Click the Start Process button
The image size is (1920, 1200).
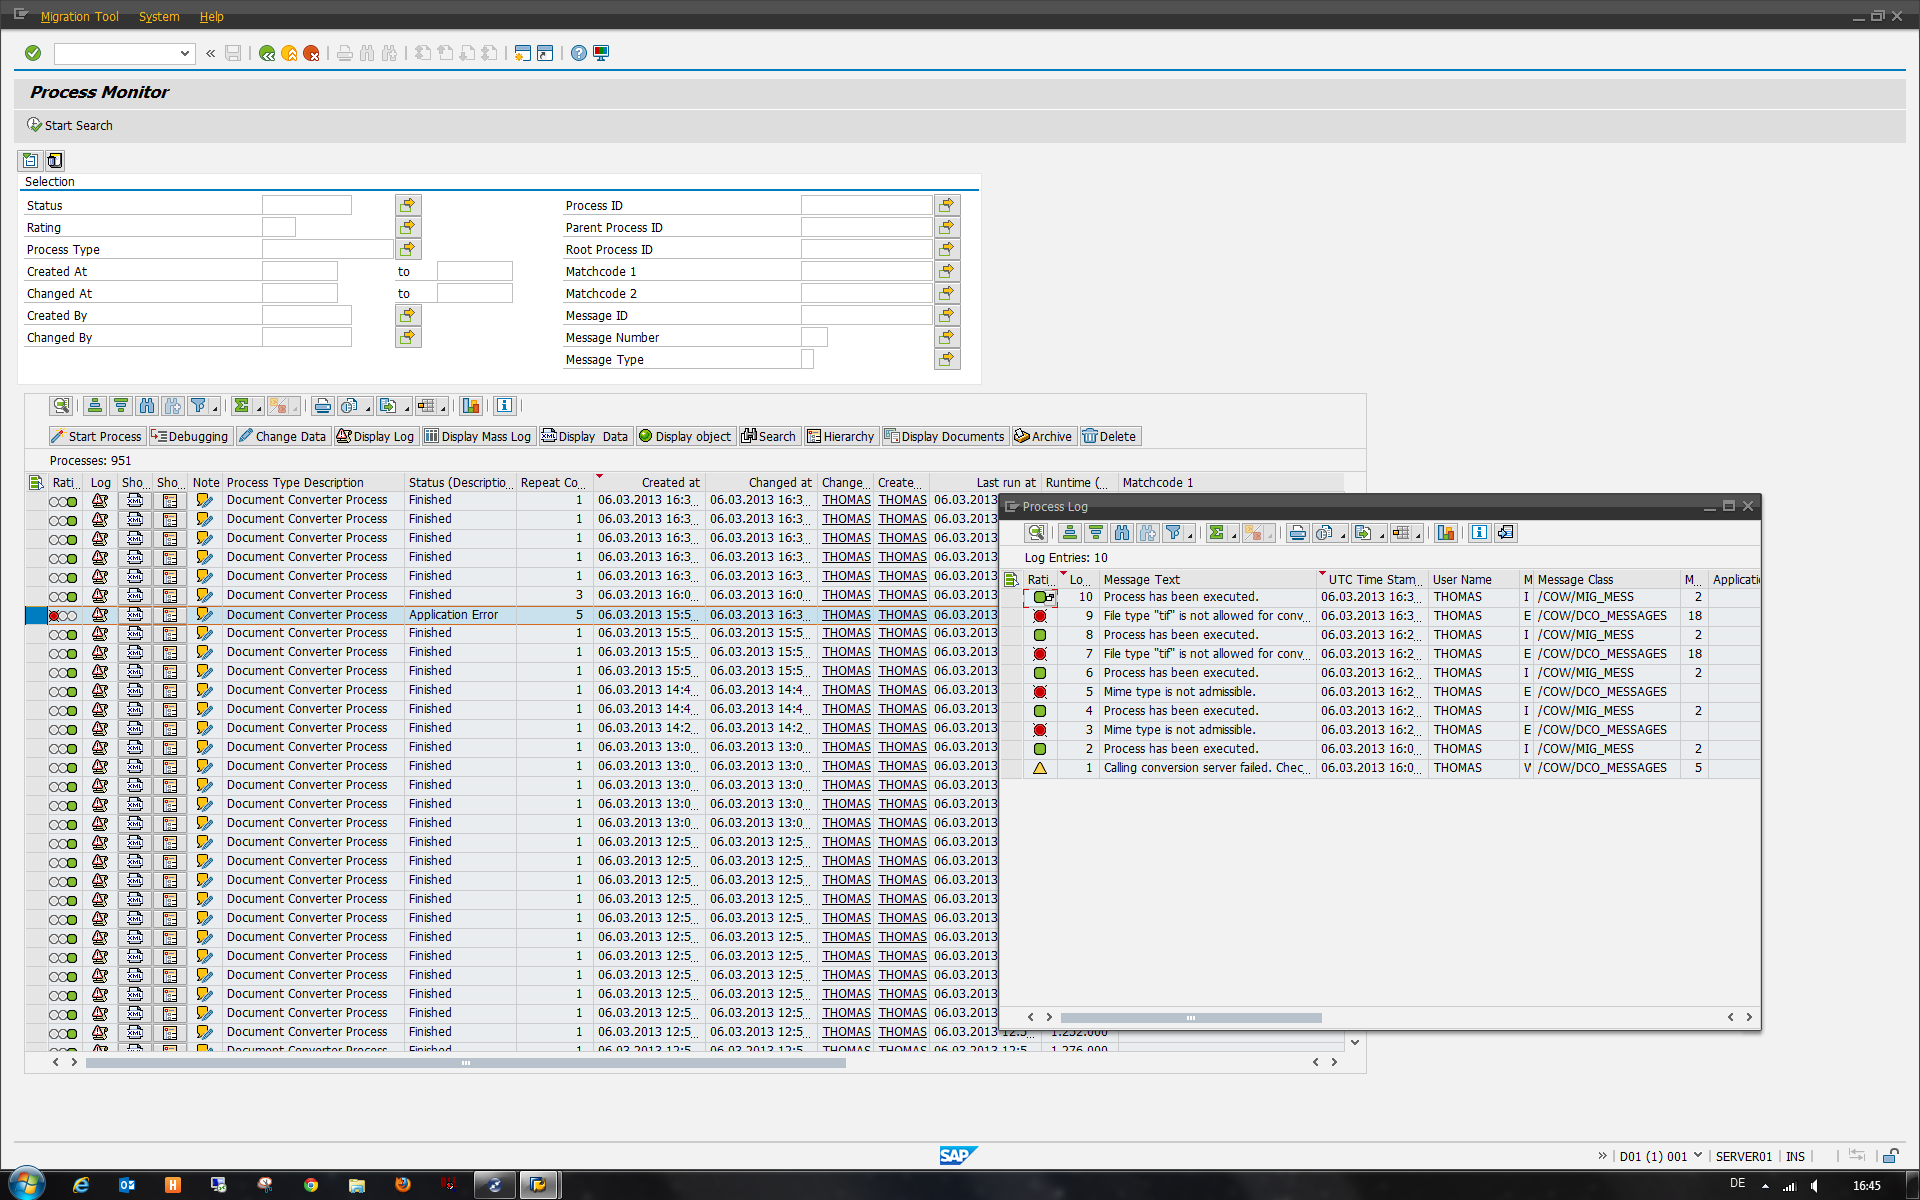point(97,436)
